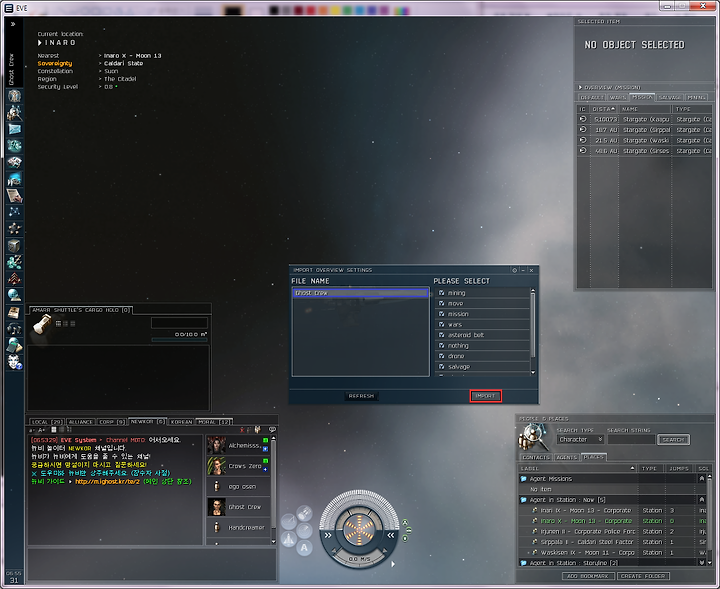Click the agent icon beside Ikjunen II row

coord(535,531)
